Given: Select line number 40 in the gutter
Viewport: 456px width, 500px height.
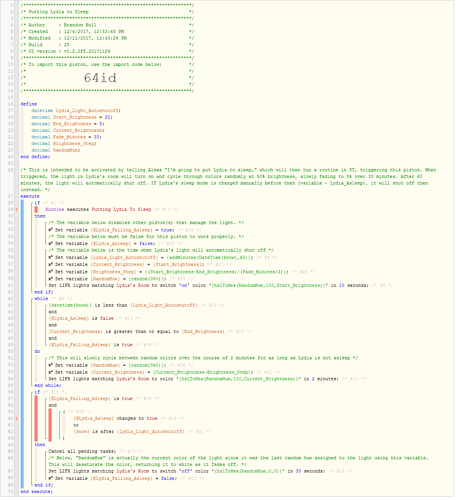Looking at the screenshot, I should coord(10,286).
